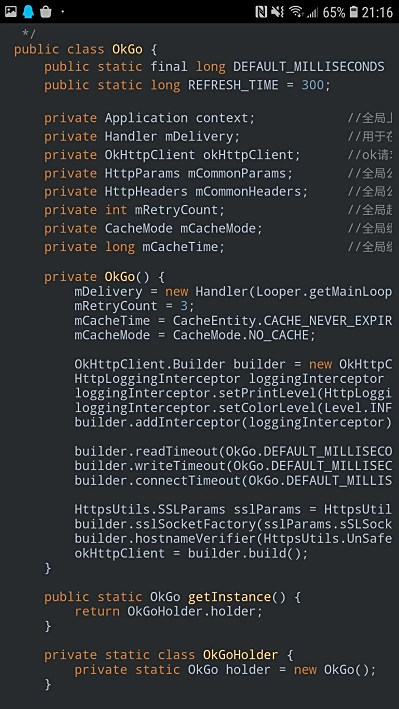Image resolution: width=399 pixels, height=709 pixels.
Task: Click the return OkGoHolder.holder statement
Action: coord(169,611)
